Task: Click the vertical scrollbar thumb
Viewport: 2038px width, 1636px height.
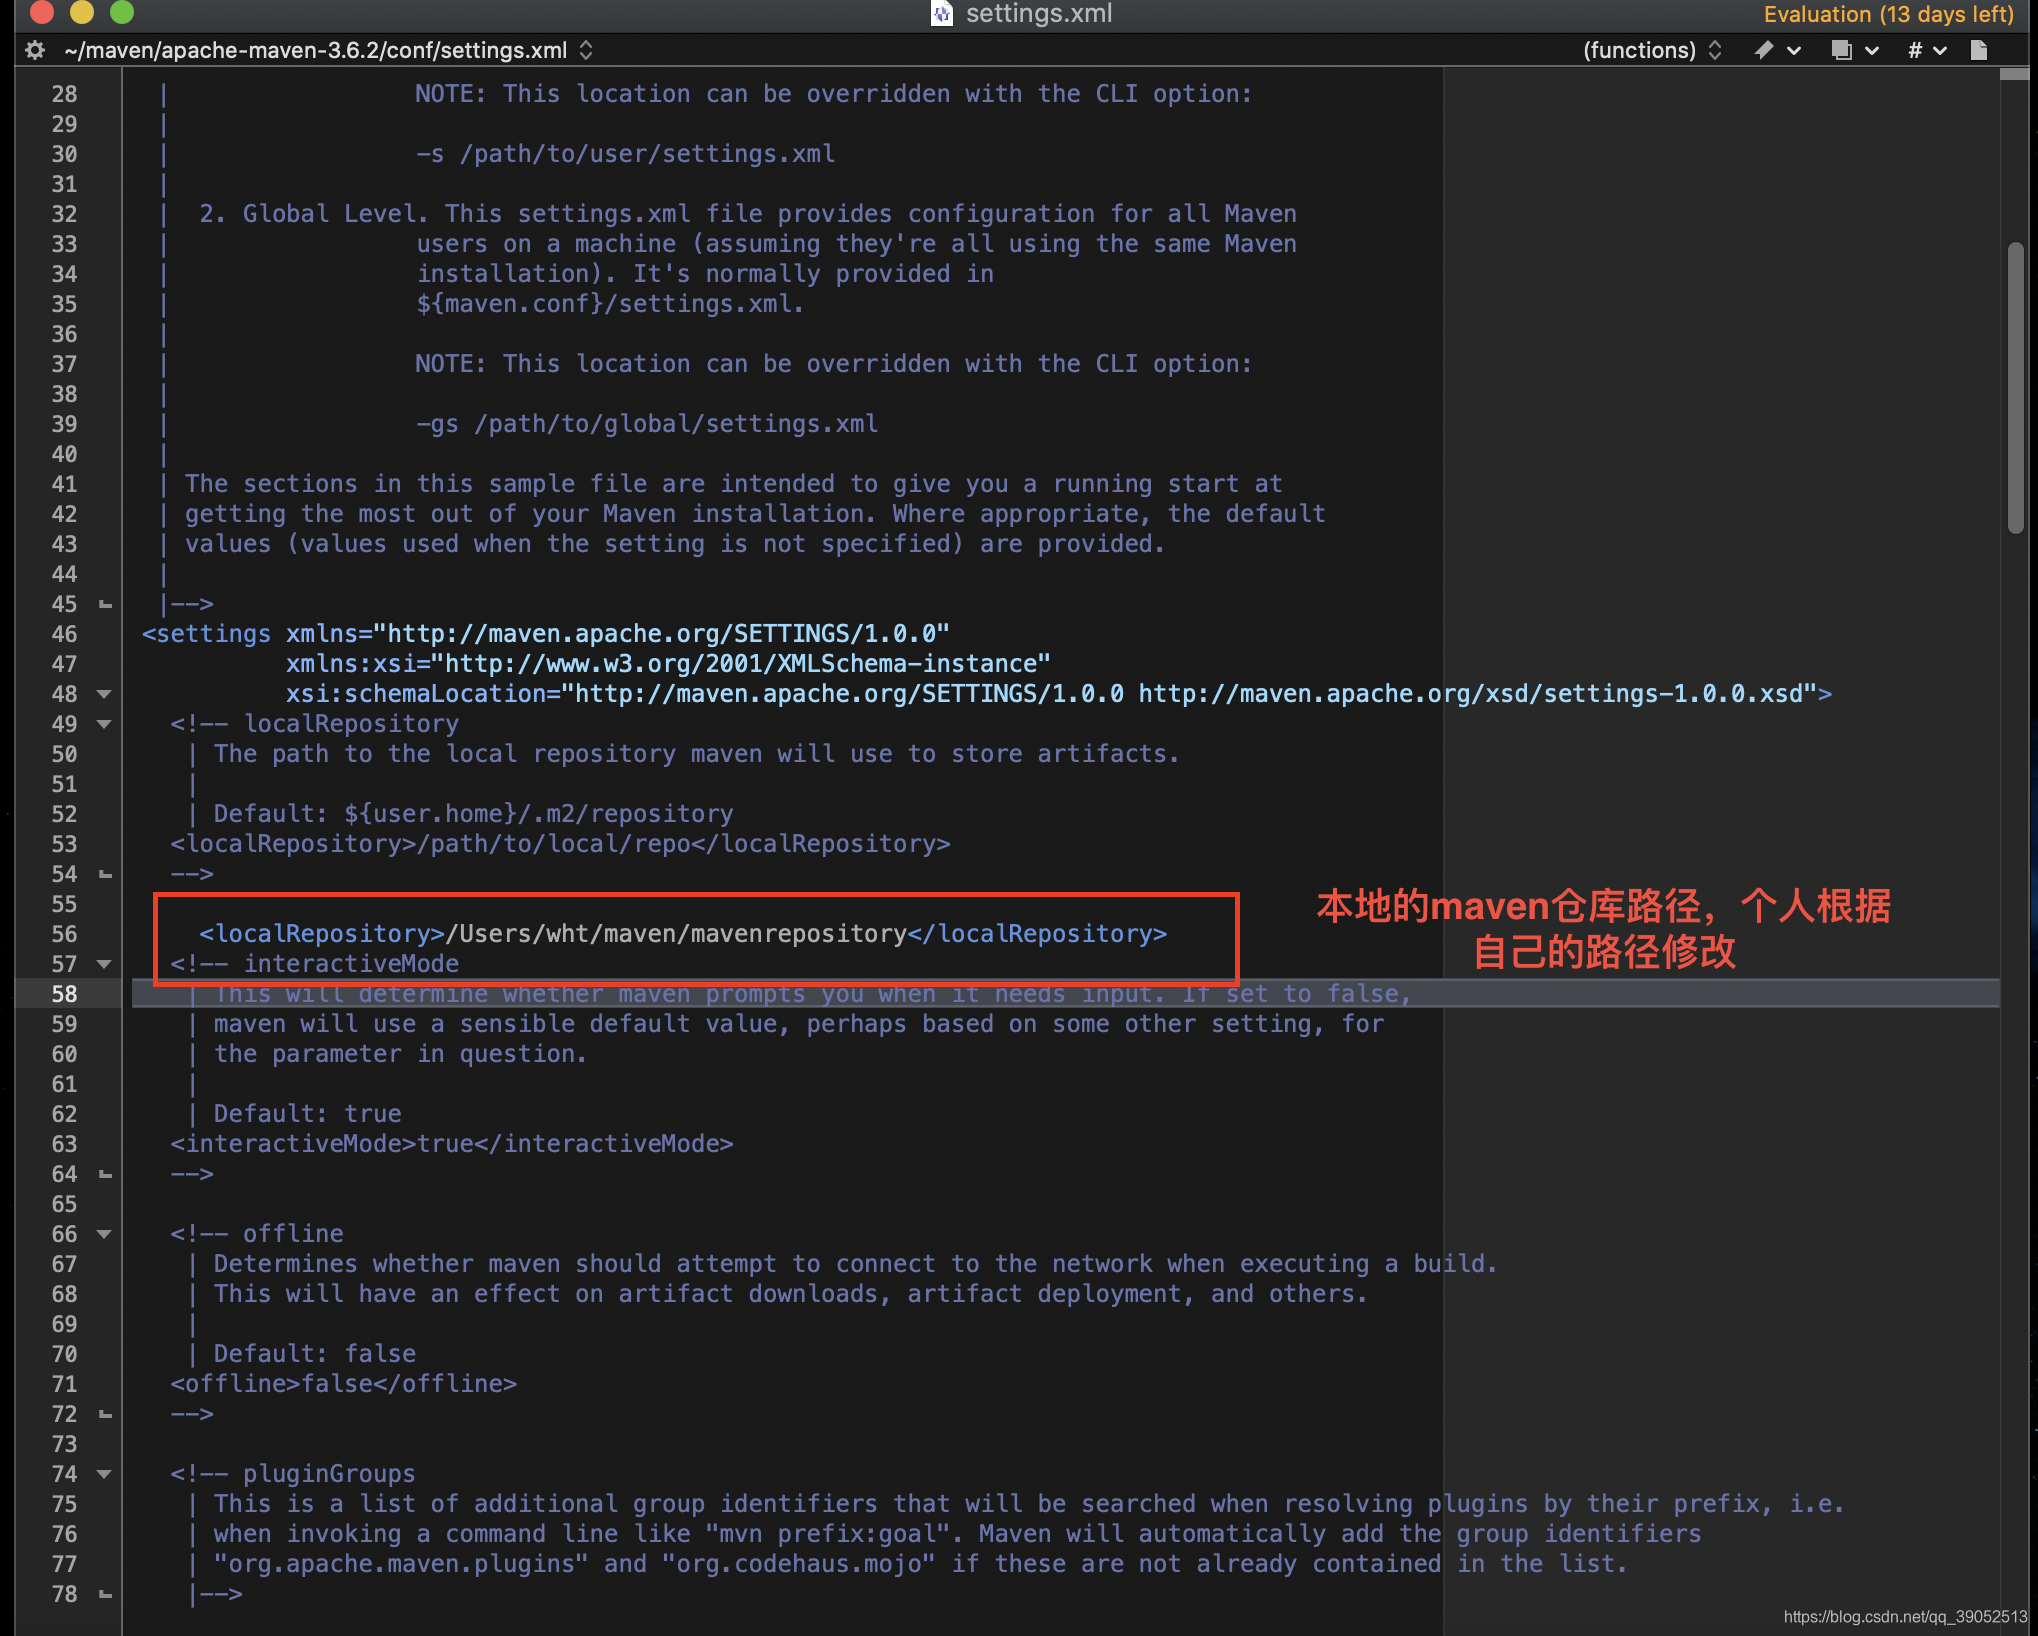Action: coord(2015,388)
